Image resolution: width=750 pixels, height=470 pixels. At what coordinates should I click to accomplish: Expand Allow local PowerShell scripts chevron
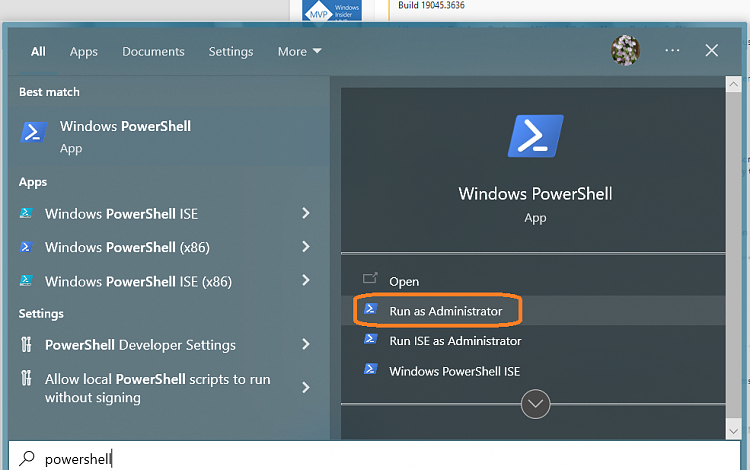(x=306, y=387)
